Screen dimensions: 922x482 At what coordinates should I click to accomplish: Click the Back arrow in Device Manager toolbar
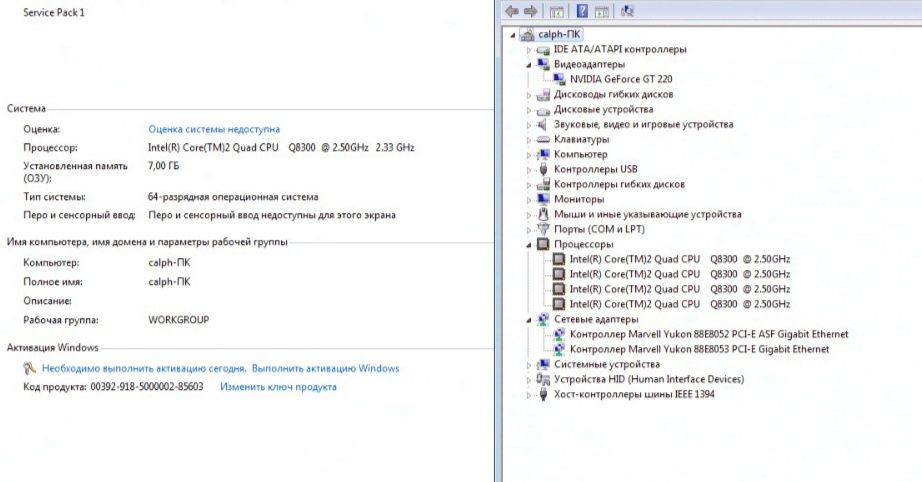pos(512,11)
